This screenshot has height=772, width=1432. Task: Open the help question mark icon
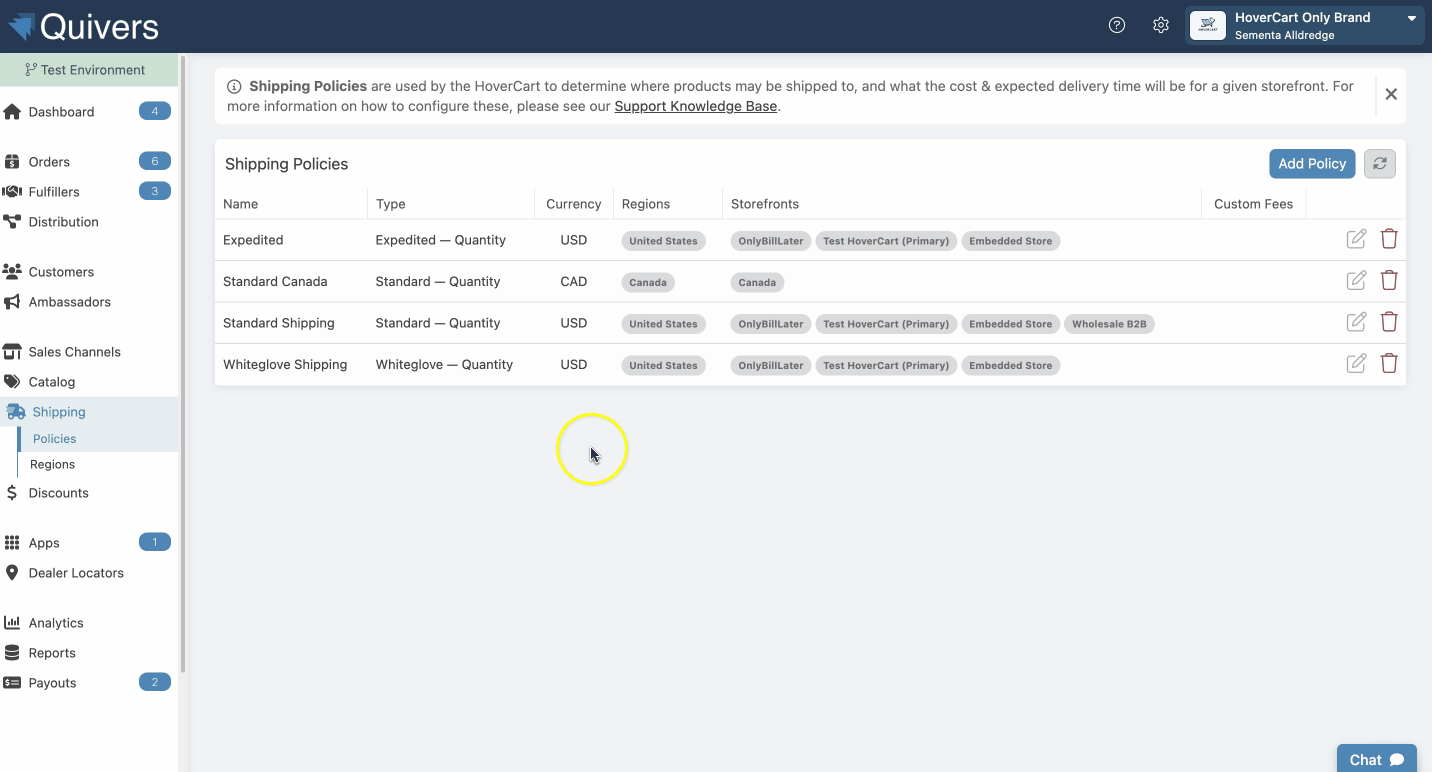tap(1117, 26)
